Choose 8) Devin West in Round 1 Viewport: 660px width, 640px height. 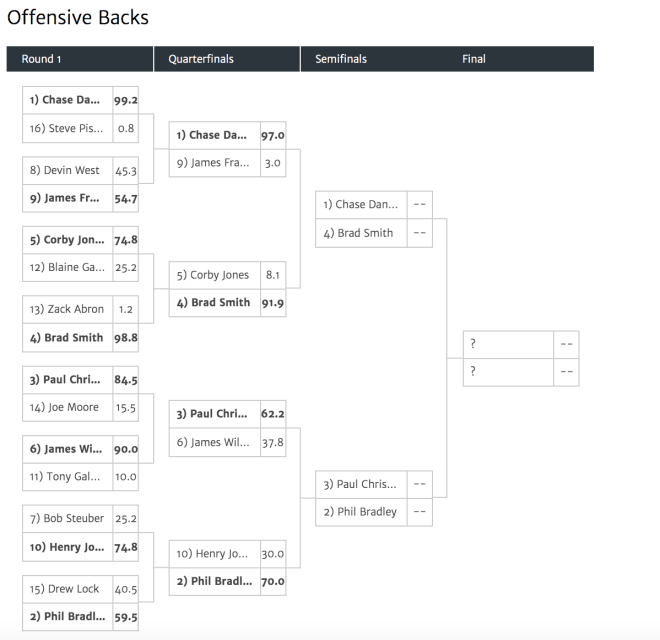[x=80, y=171]
